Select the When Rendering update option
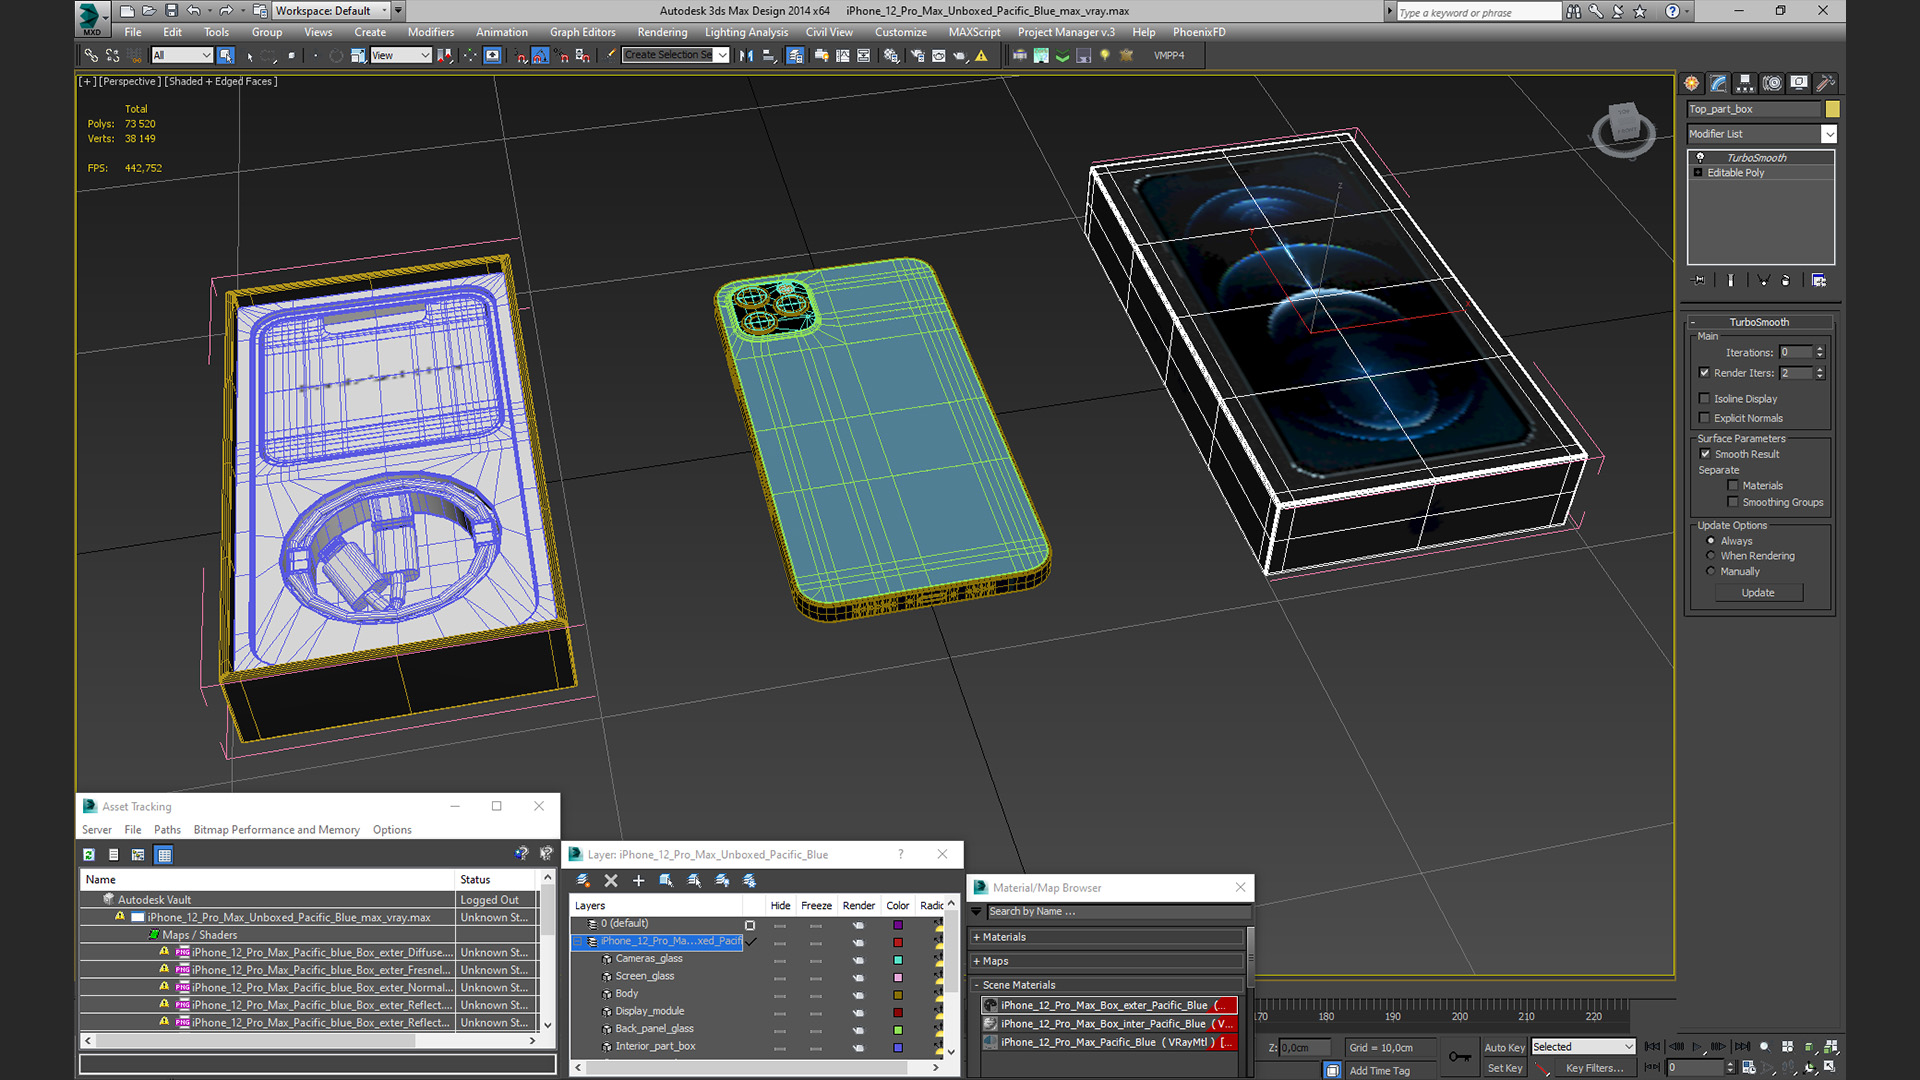 pos(1711,556)
